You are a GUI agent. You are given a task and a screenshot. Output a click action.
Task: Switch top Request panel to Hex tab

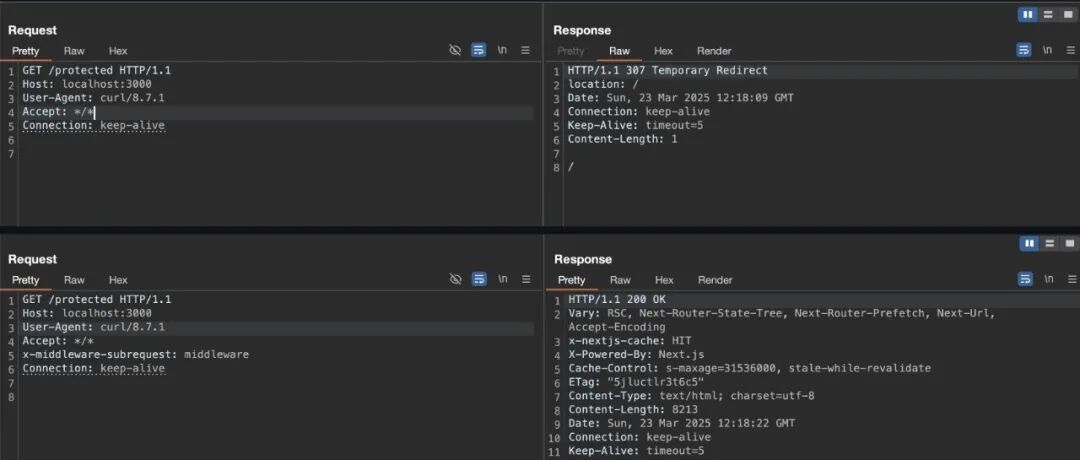(x=118, y=51)
